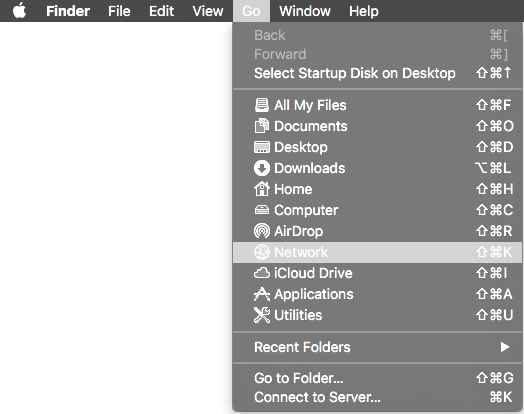Open the View menu
The image size is (524, 414).
pyautogui.click(x=208, y=11)
